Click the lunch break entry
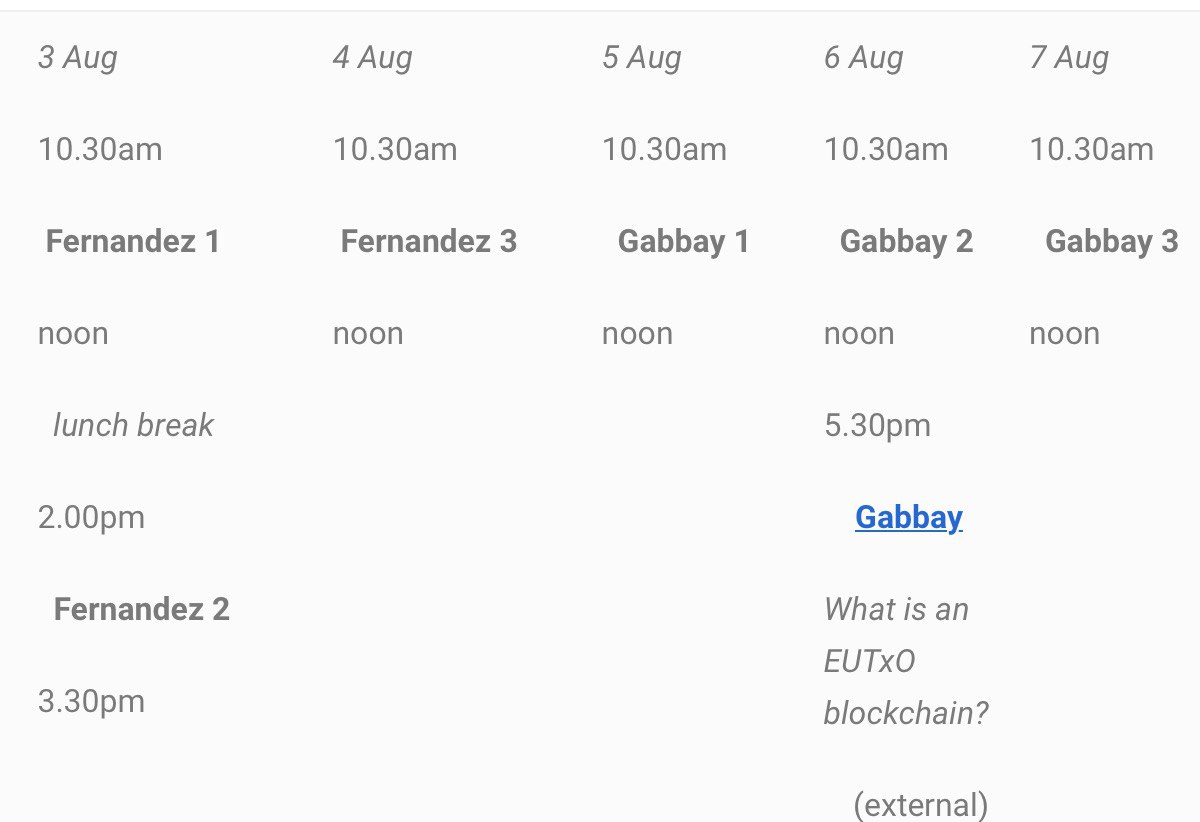The width and height of the screenshot is (1200, 822). (133, 425)
